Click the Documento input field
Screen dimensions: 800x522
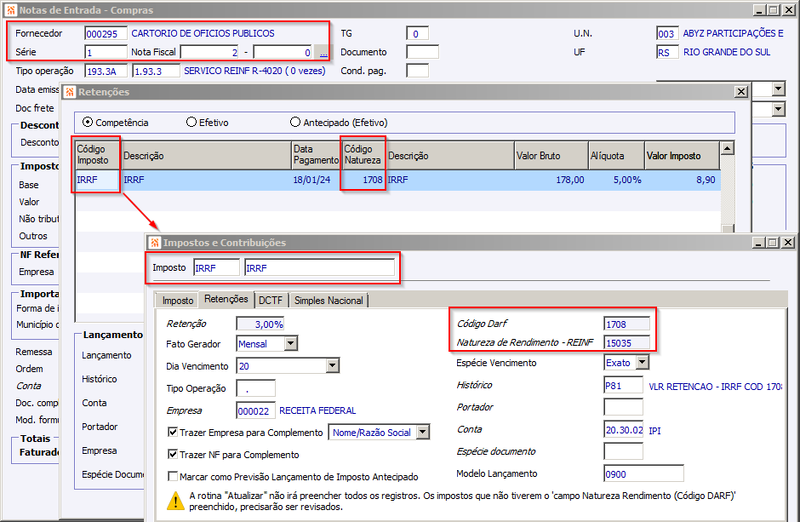pyautogui.click(x=422, y=52)
